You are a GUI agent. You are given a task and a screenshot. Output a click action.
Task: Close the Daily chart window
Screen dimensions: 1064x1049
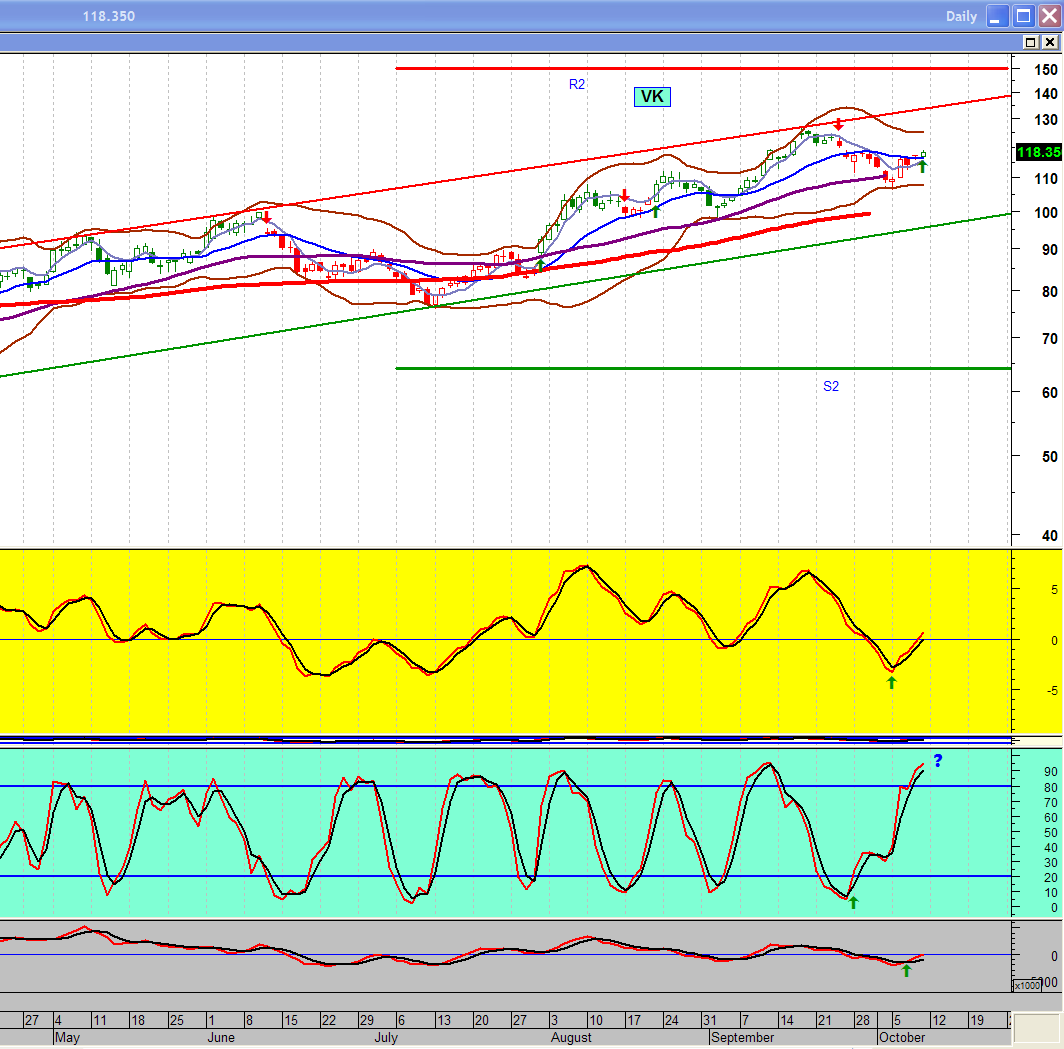(1049, 16)
